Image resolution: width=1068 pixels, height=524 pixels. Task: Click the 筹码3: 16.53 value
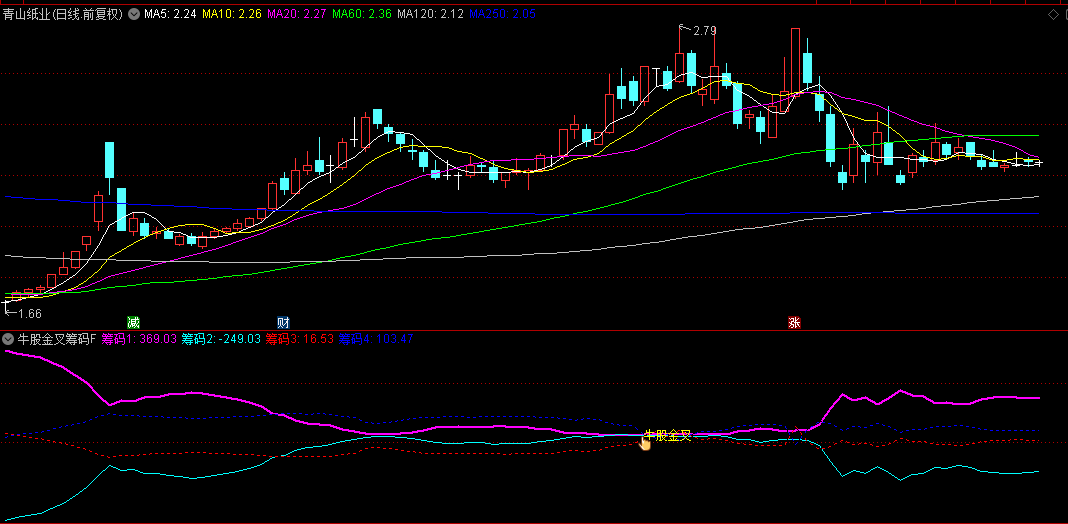coord(300,339)
